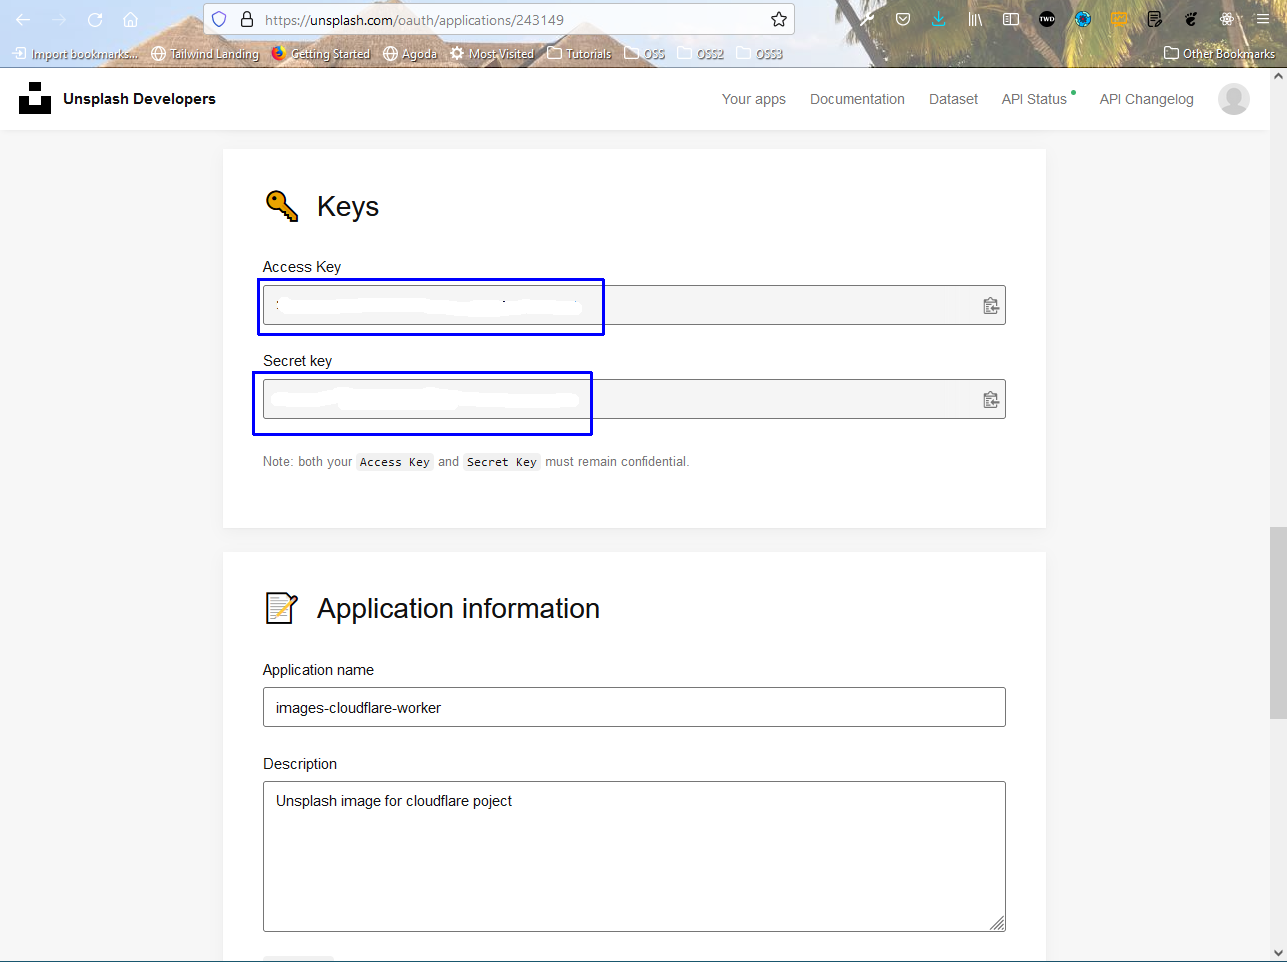The width and height of the screenshot is (1287, 962).
Task: Toggle the sidebar view icon
Action: [x=1011, y=19]
